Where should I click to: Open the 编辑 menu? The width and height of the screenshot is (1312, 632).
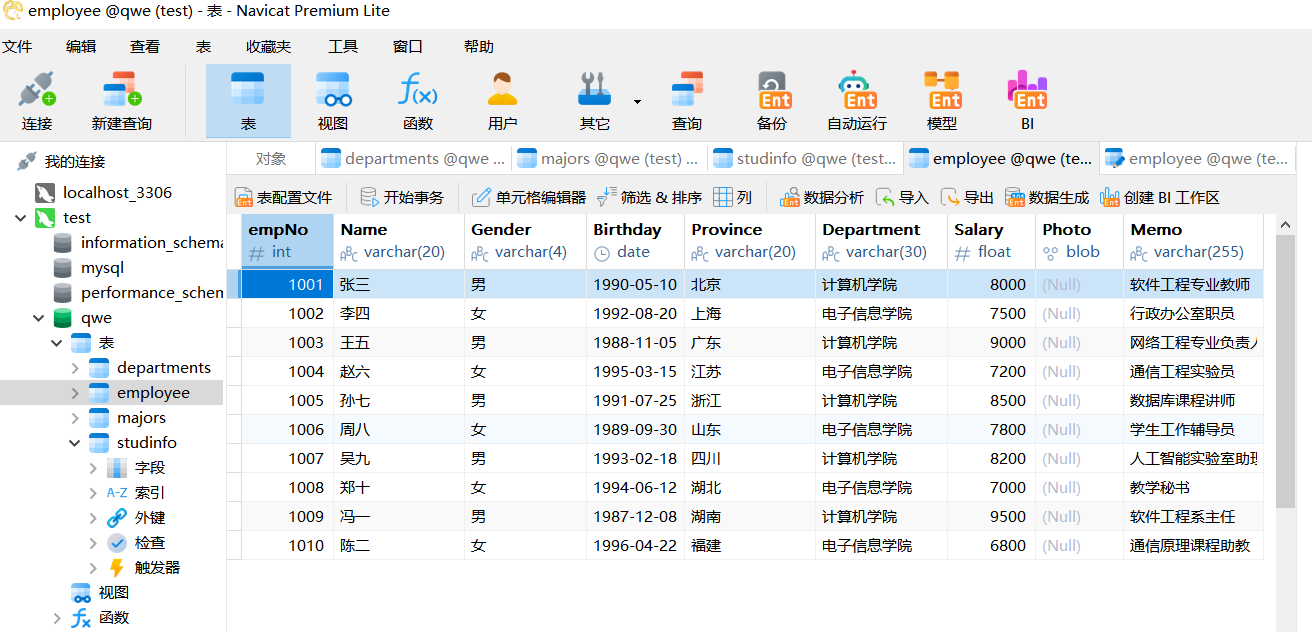(81, 46)
